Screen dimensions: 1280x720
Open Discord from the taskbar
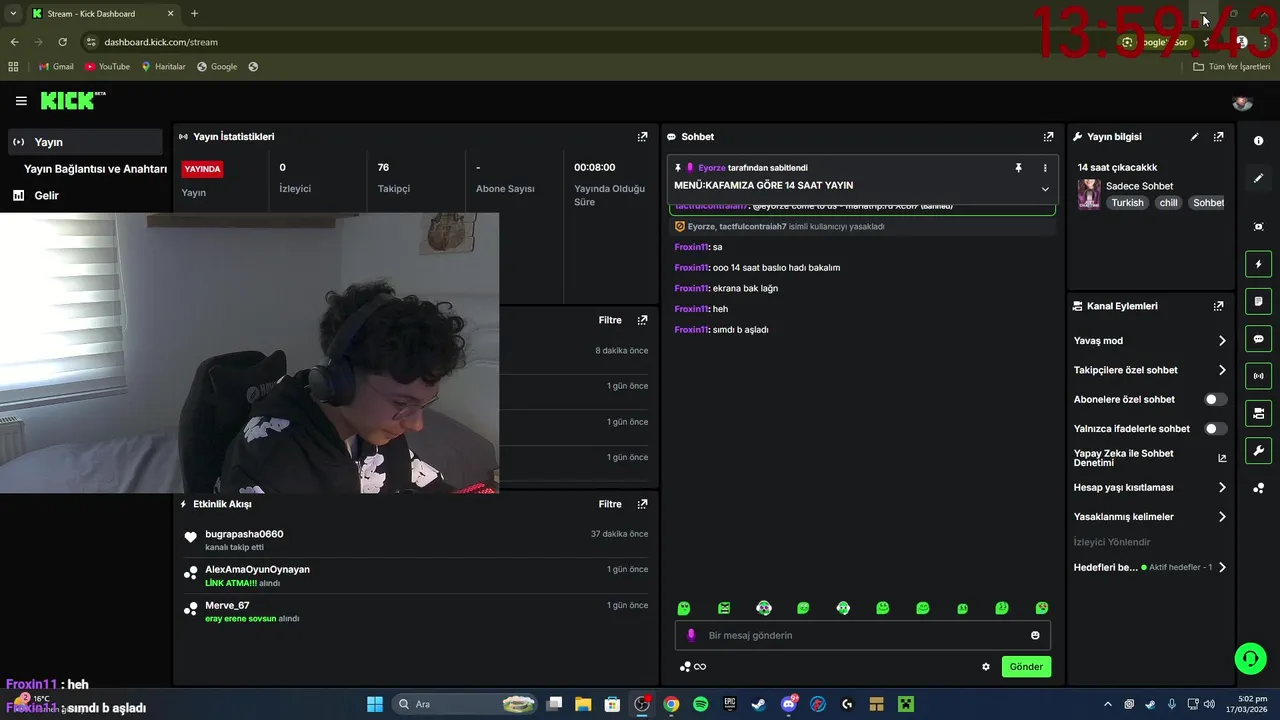tap(789, 704)
